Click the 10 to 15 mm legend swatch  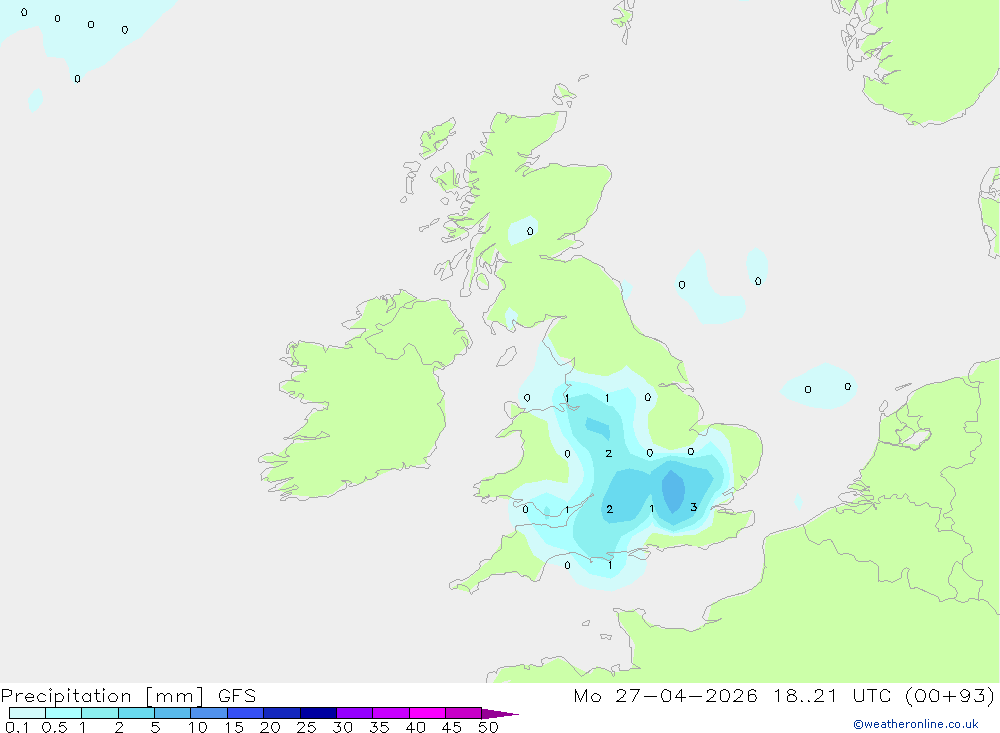click(209, 713)
